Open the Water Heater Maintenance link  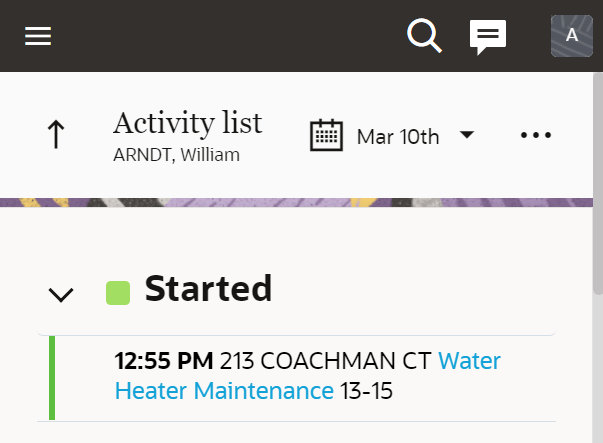(x=224, y=390)
